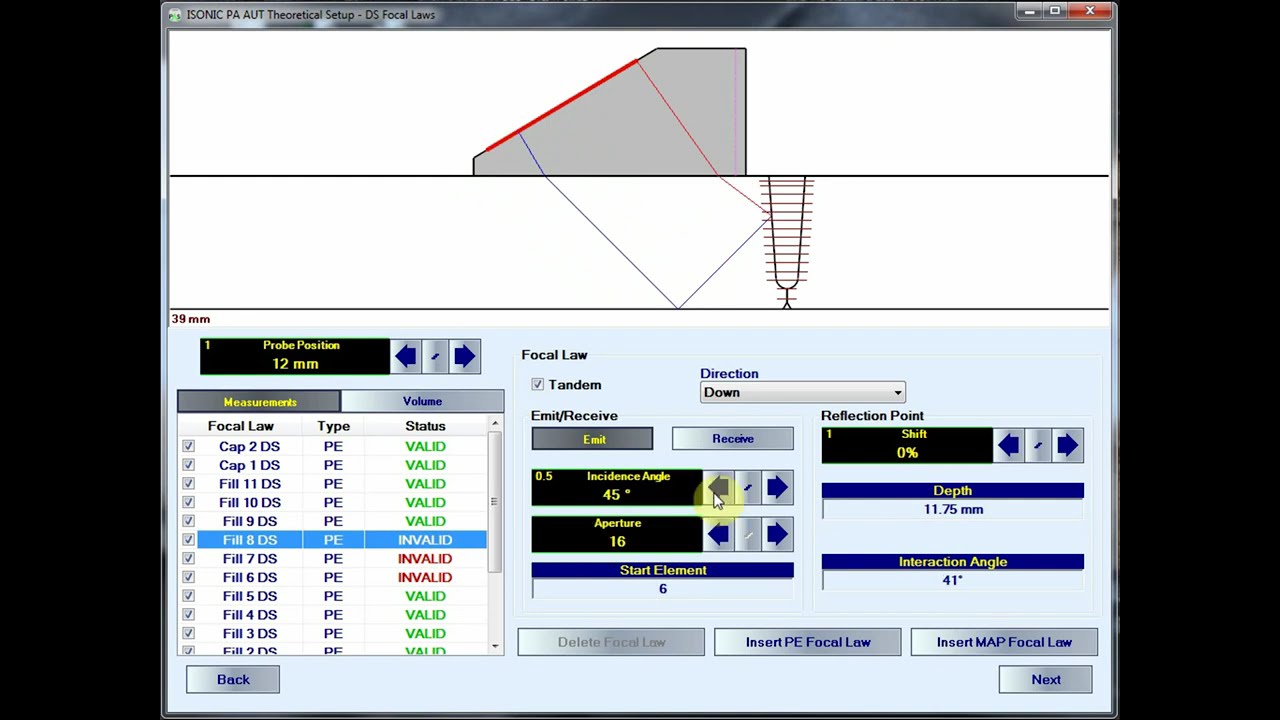Click incidence angle edit pencil icon

(x=748, y=487)
